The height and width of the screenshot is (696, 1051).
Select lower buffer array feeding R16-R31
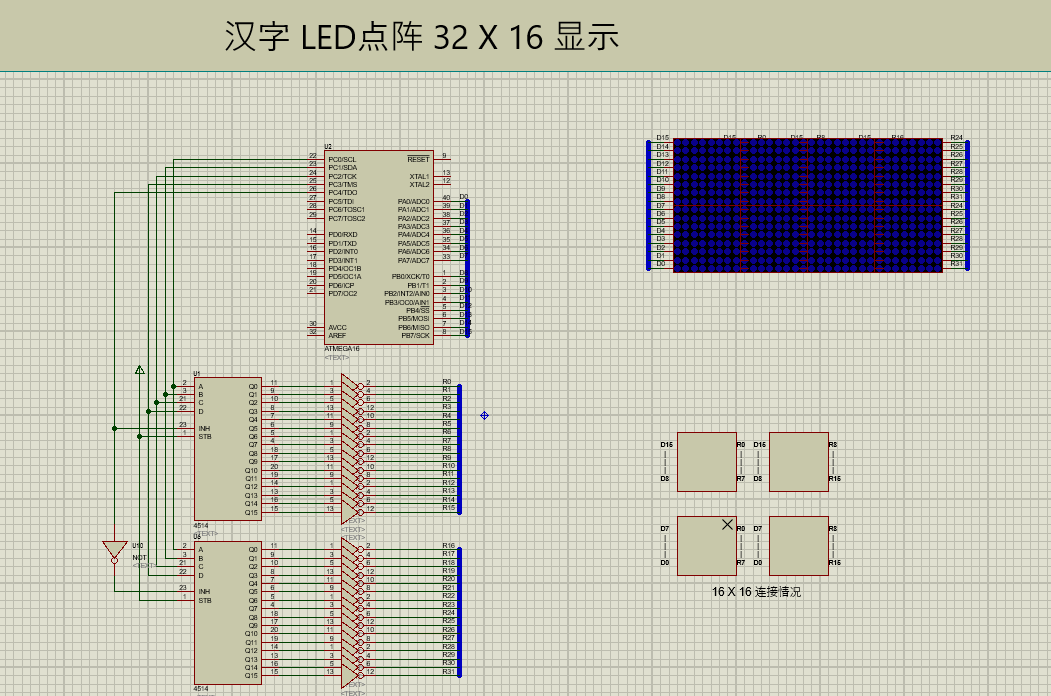[352, 613]
